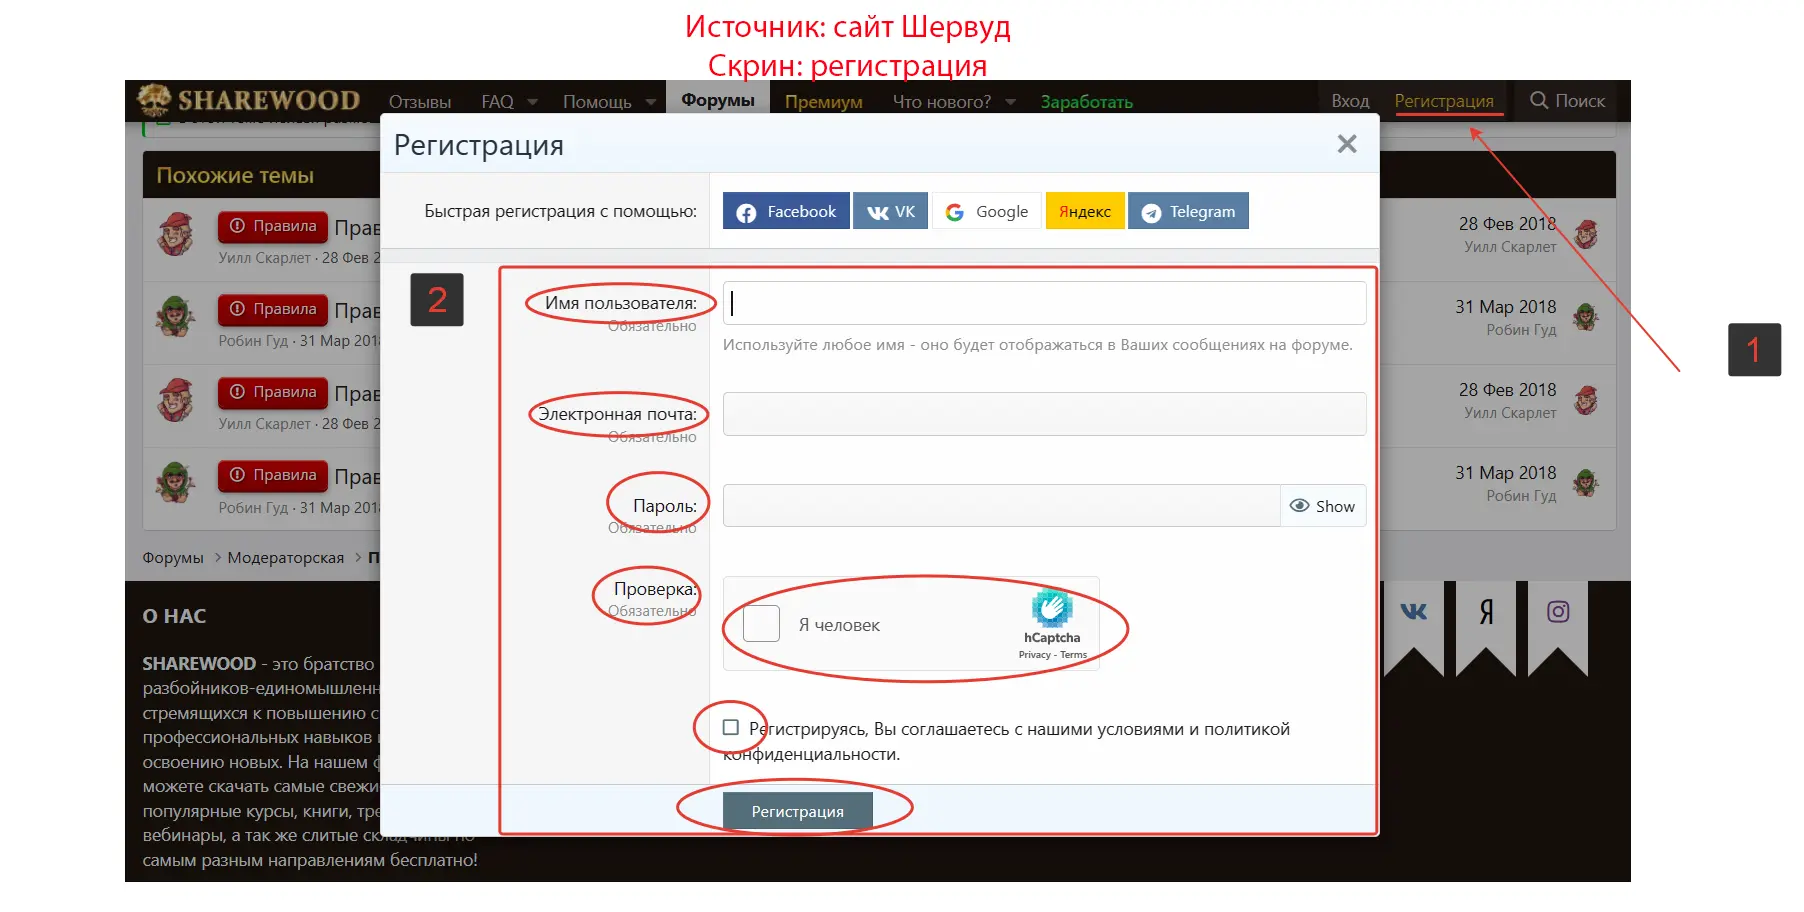1804x912 pixels.
Task: Open Уилл Скарлет small avatar, top right
Action: coord(1586,235)
